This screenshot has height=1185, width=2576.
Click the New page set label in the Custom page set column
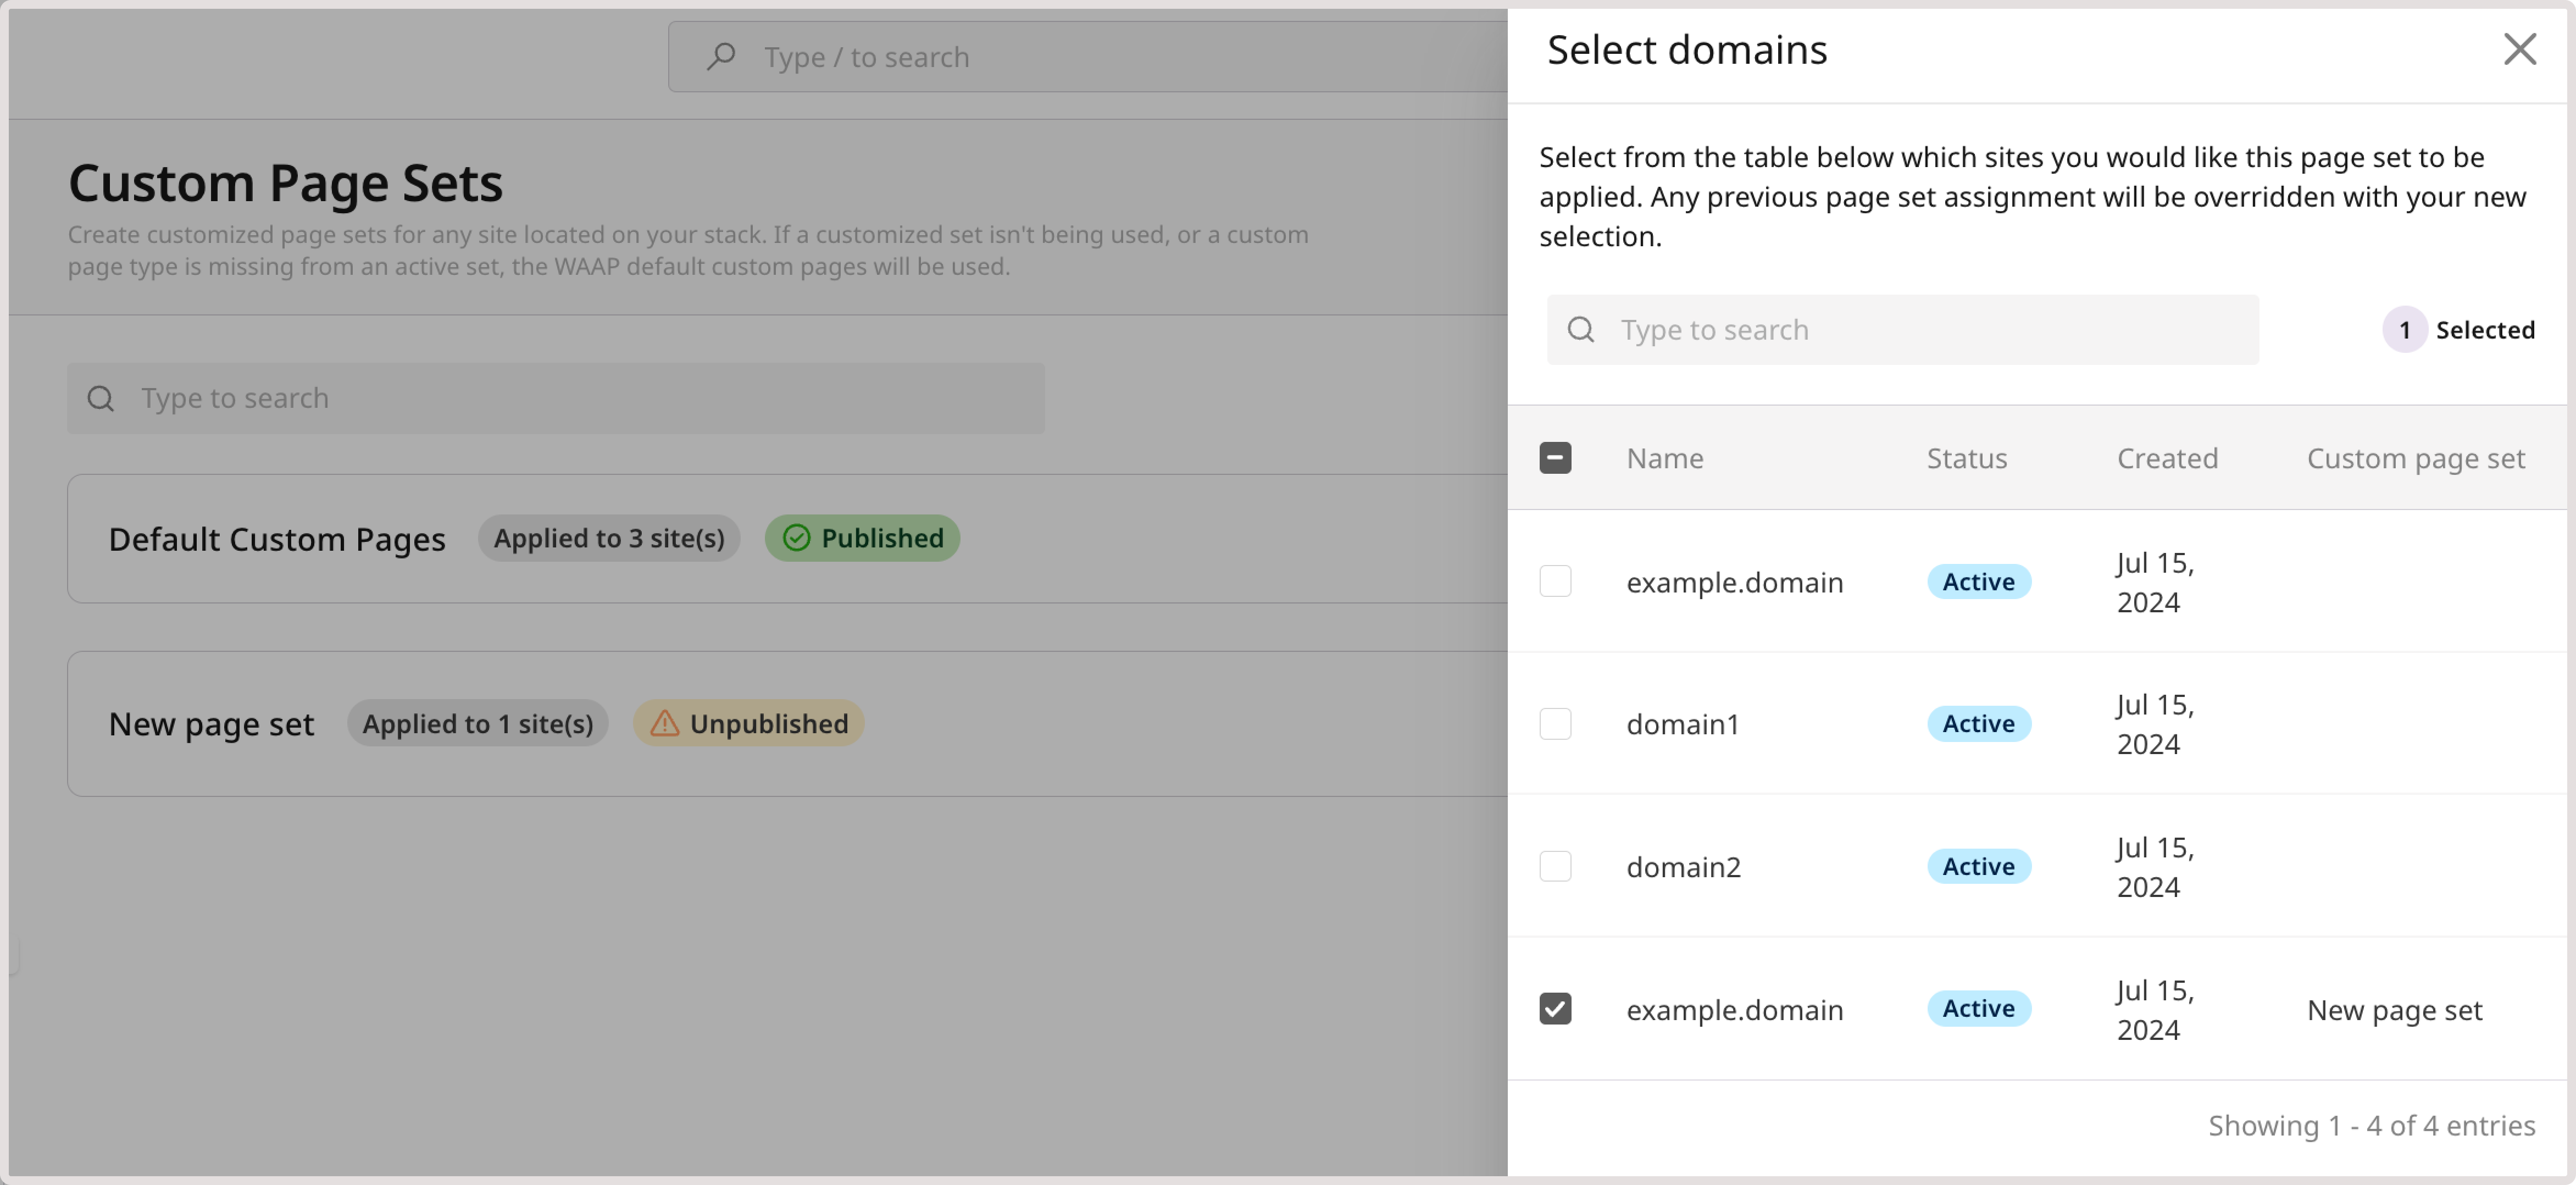coord(2394,1009)
